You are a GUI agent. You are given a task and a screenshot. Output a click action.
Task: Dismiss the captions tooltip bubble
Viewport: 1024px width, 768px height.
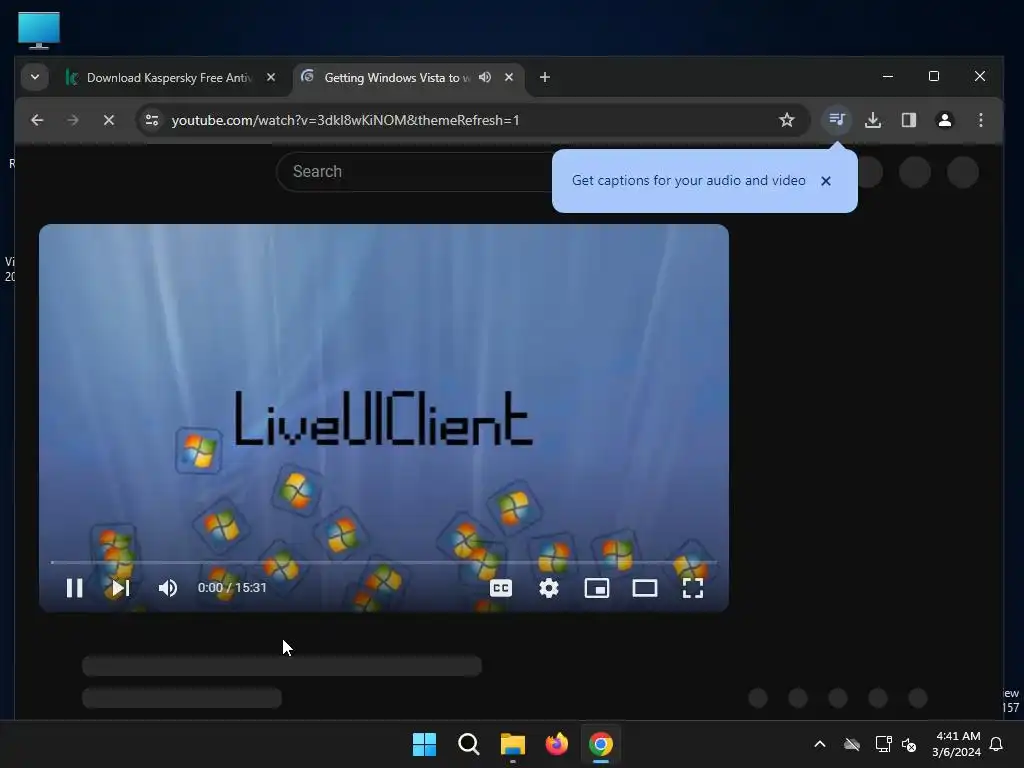[825, 181]
